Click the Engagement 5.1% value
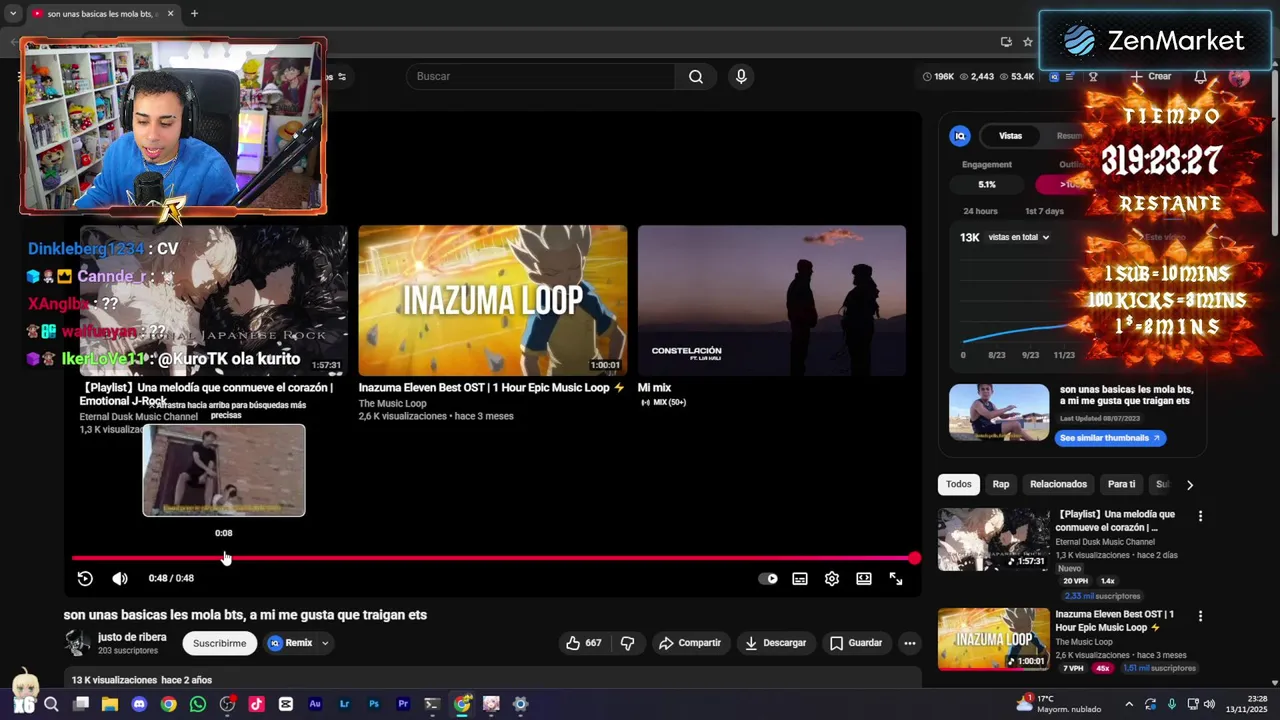 [987, 185]
